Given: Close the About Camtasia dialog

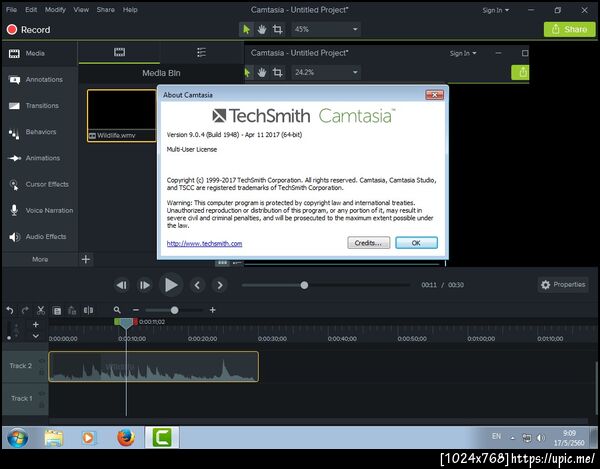Looking at the screenshot, I should (x=434, y=95).
